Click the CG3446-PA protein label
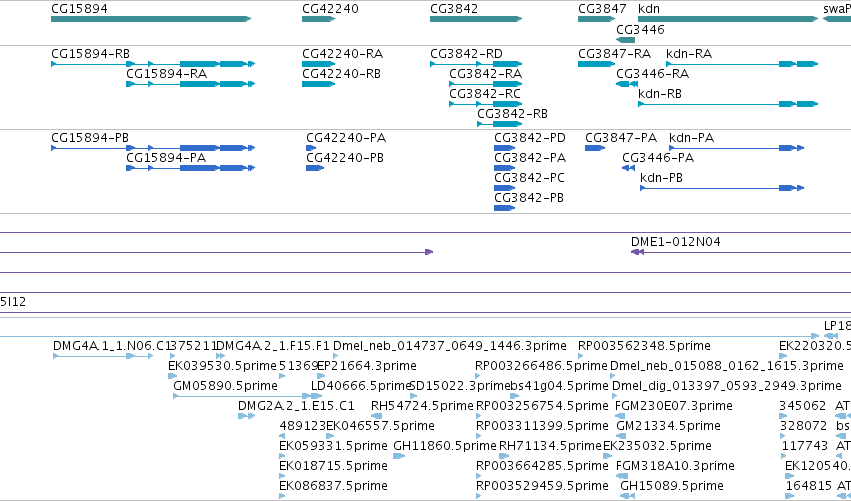Viewport: 851px width, 501px height. pyautogui.click(x=658, y=158)
